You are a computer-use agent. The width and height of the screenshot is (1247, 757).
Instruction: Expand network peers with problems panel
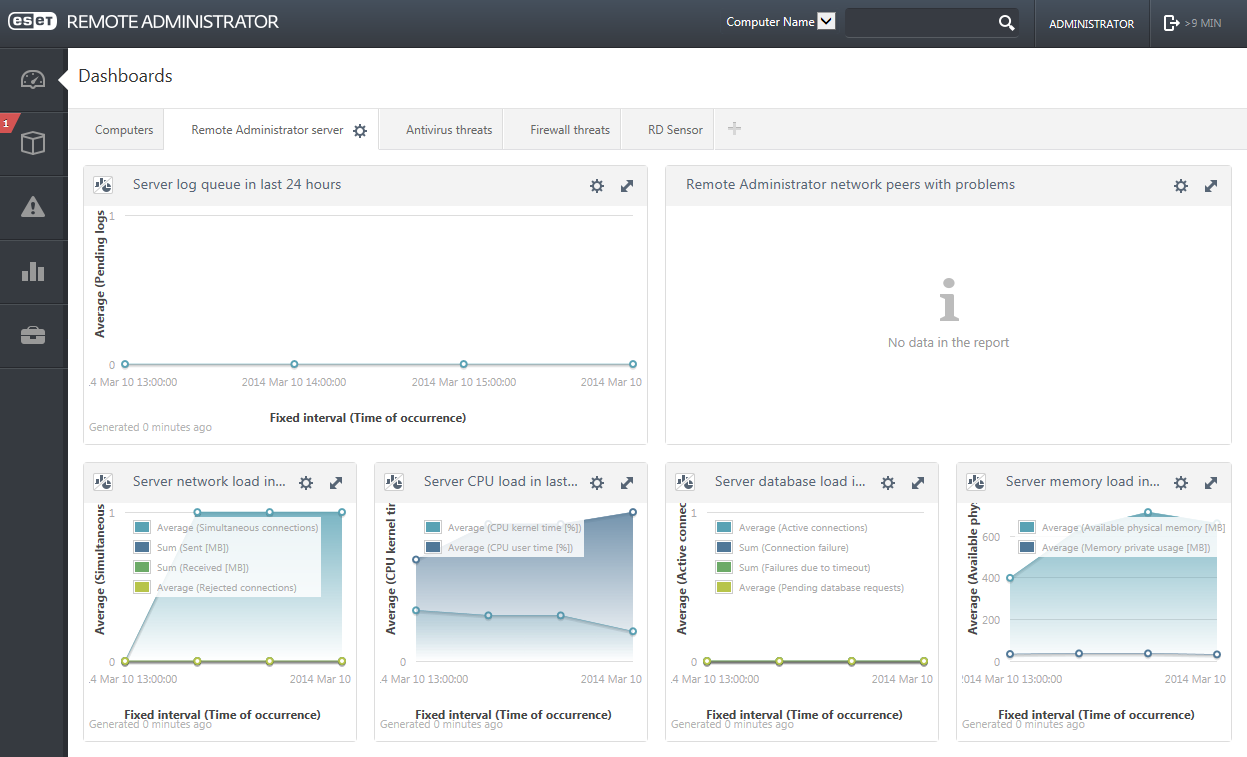(1211, 186)
